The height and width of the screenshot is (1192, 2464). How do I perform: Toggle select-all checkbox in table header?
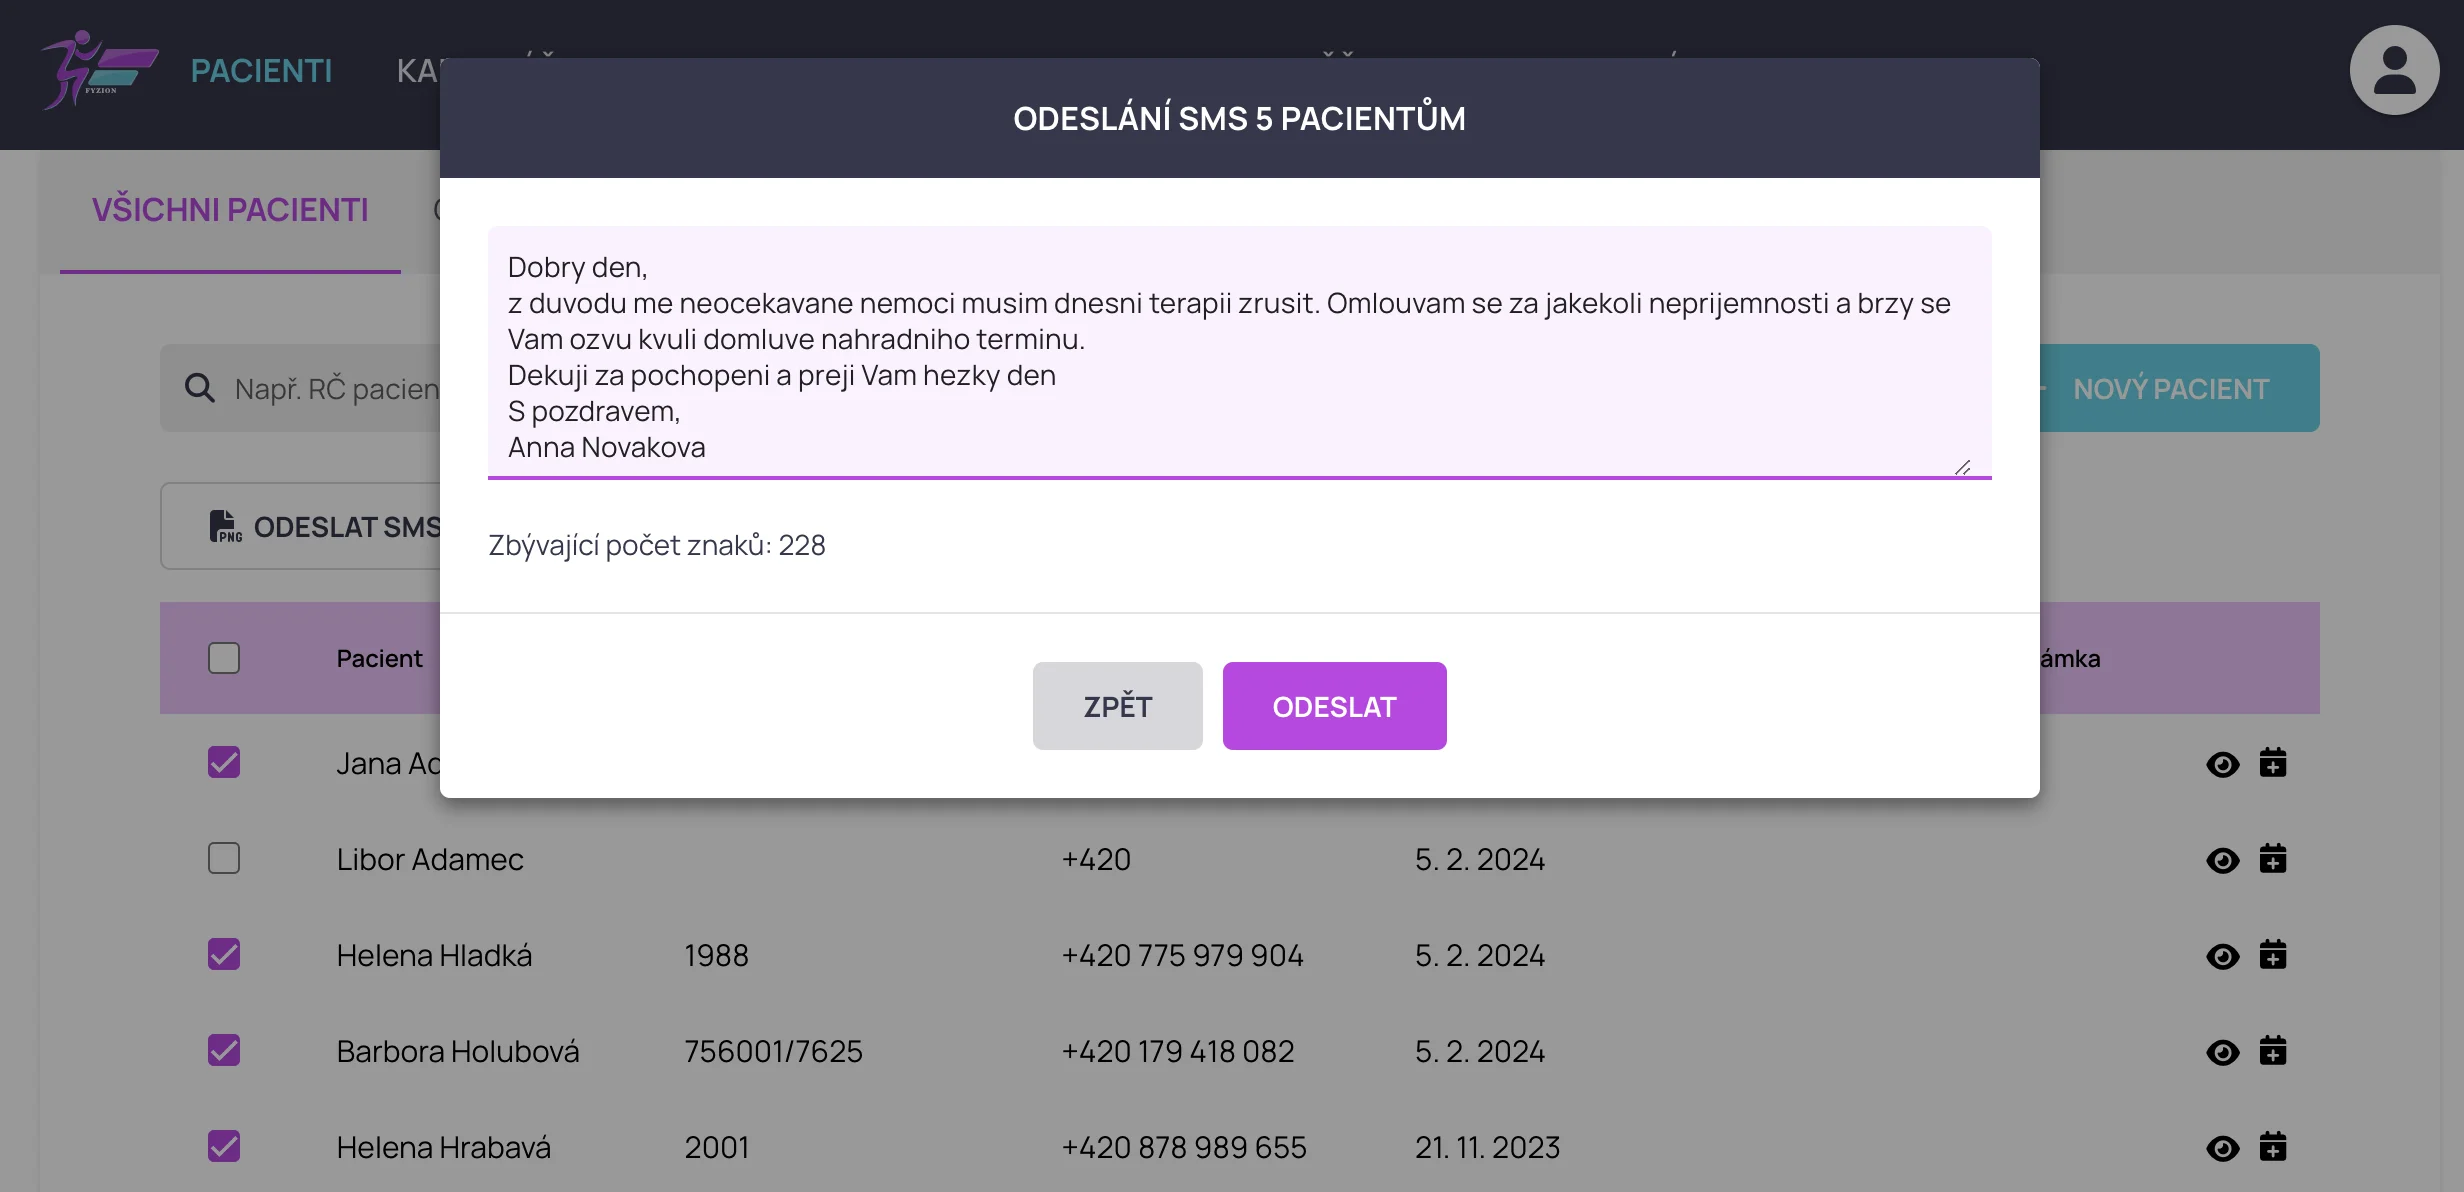tap(224, 658)
